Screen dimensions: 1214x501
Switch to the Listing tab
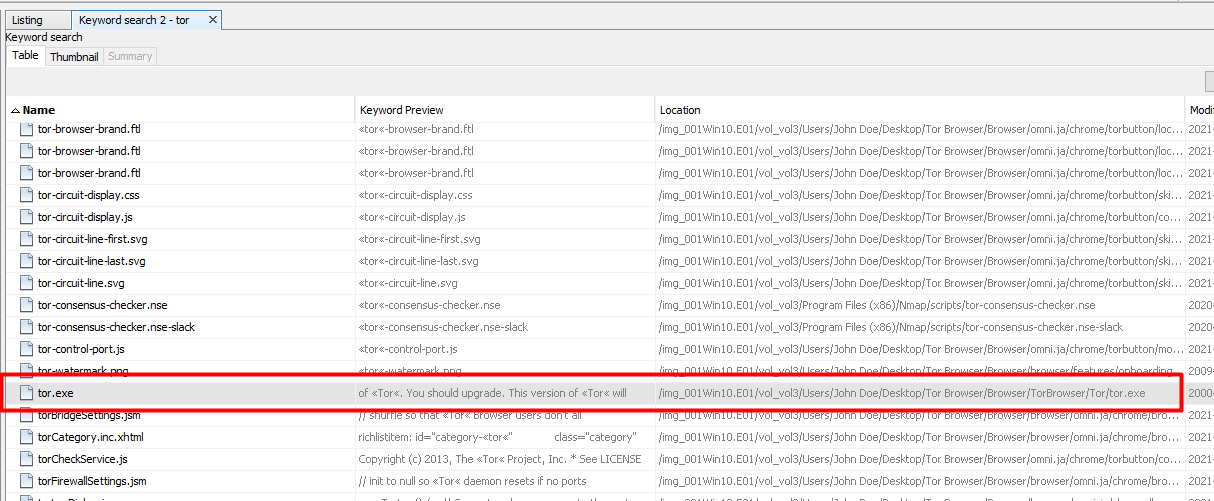coord(27,20)
